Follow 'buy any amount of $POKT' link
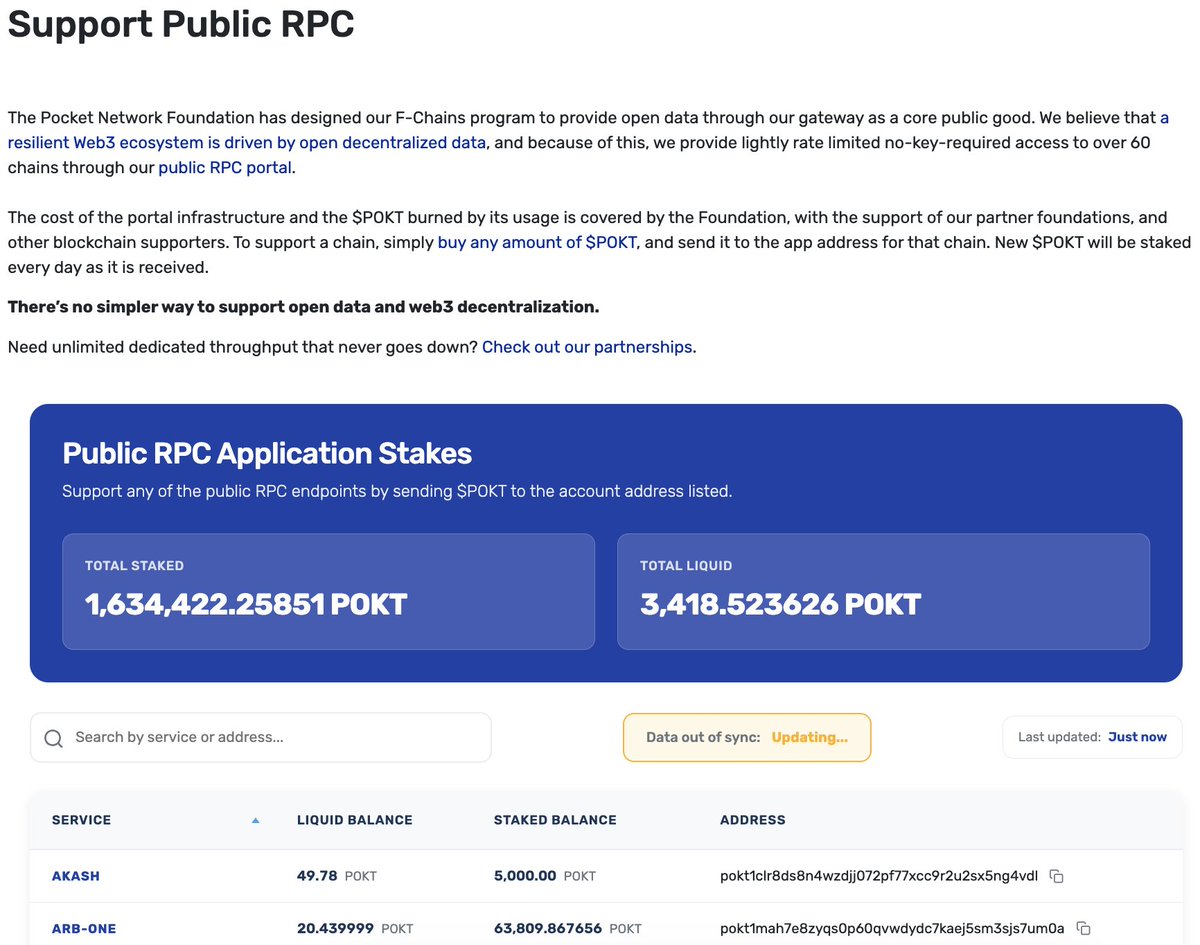This screenshot has width=1200, height=945. [537, 243]
